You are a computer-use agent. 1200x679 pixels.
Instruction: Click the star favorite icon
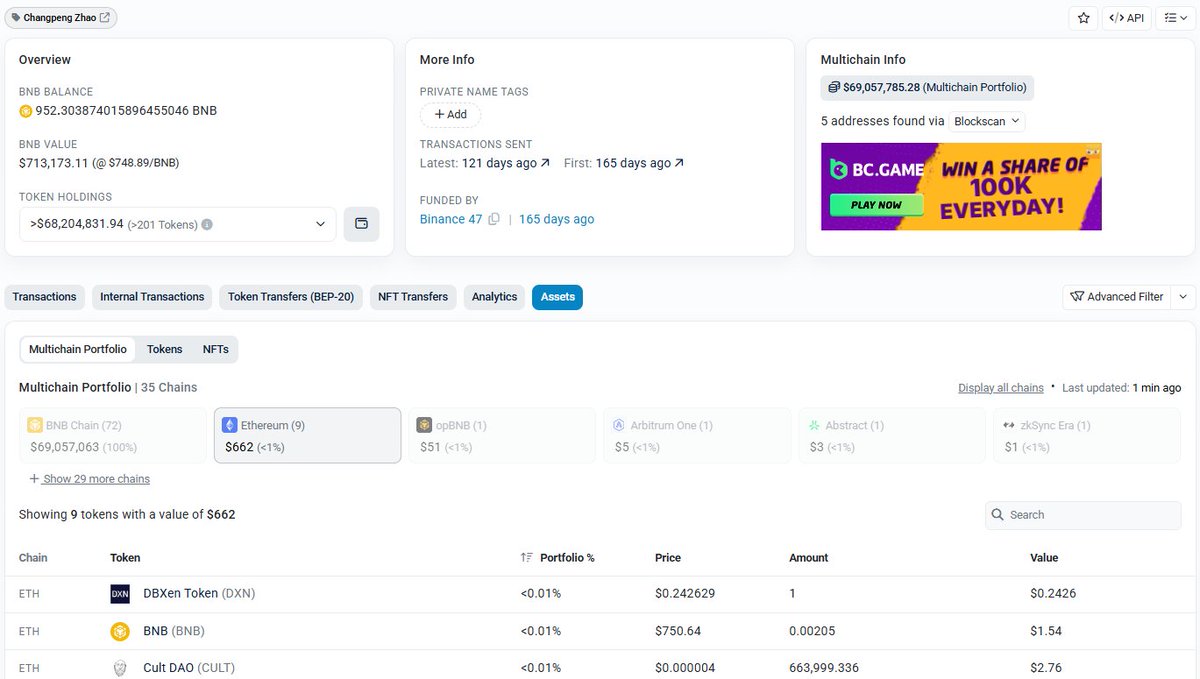(1083, 18)
